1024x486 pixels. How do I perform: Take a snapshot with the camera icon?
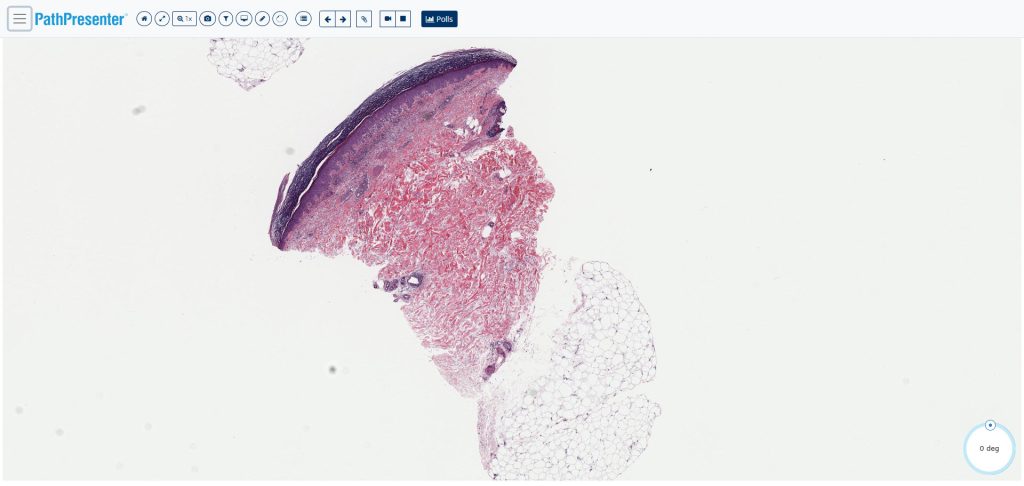[x=208, y=19]
